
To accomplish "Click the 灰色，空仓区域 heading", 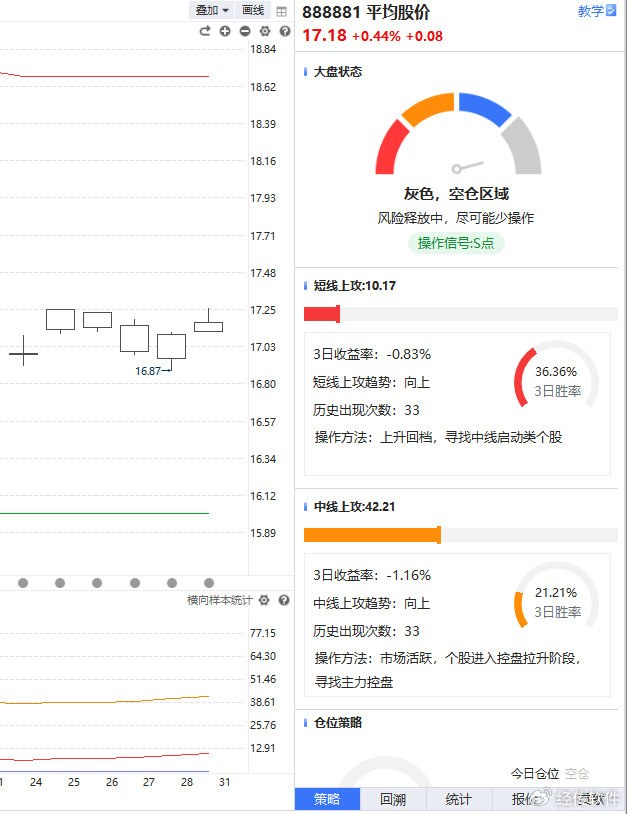I will (457, 194).
